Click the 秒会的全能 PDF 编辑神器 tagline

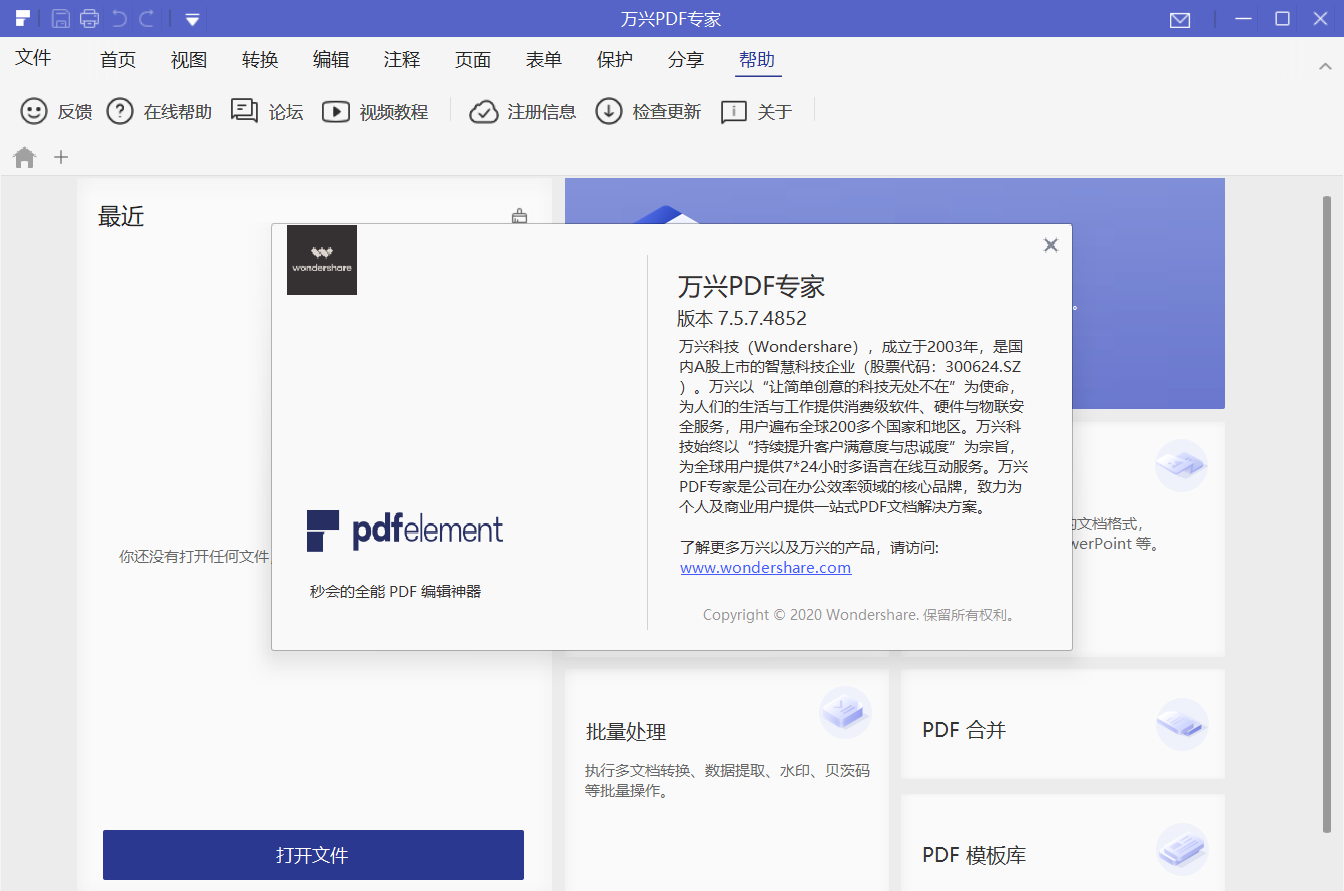tap(396, 591)
